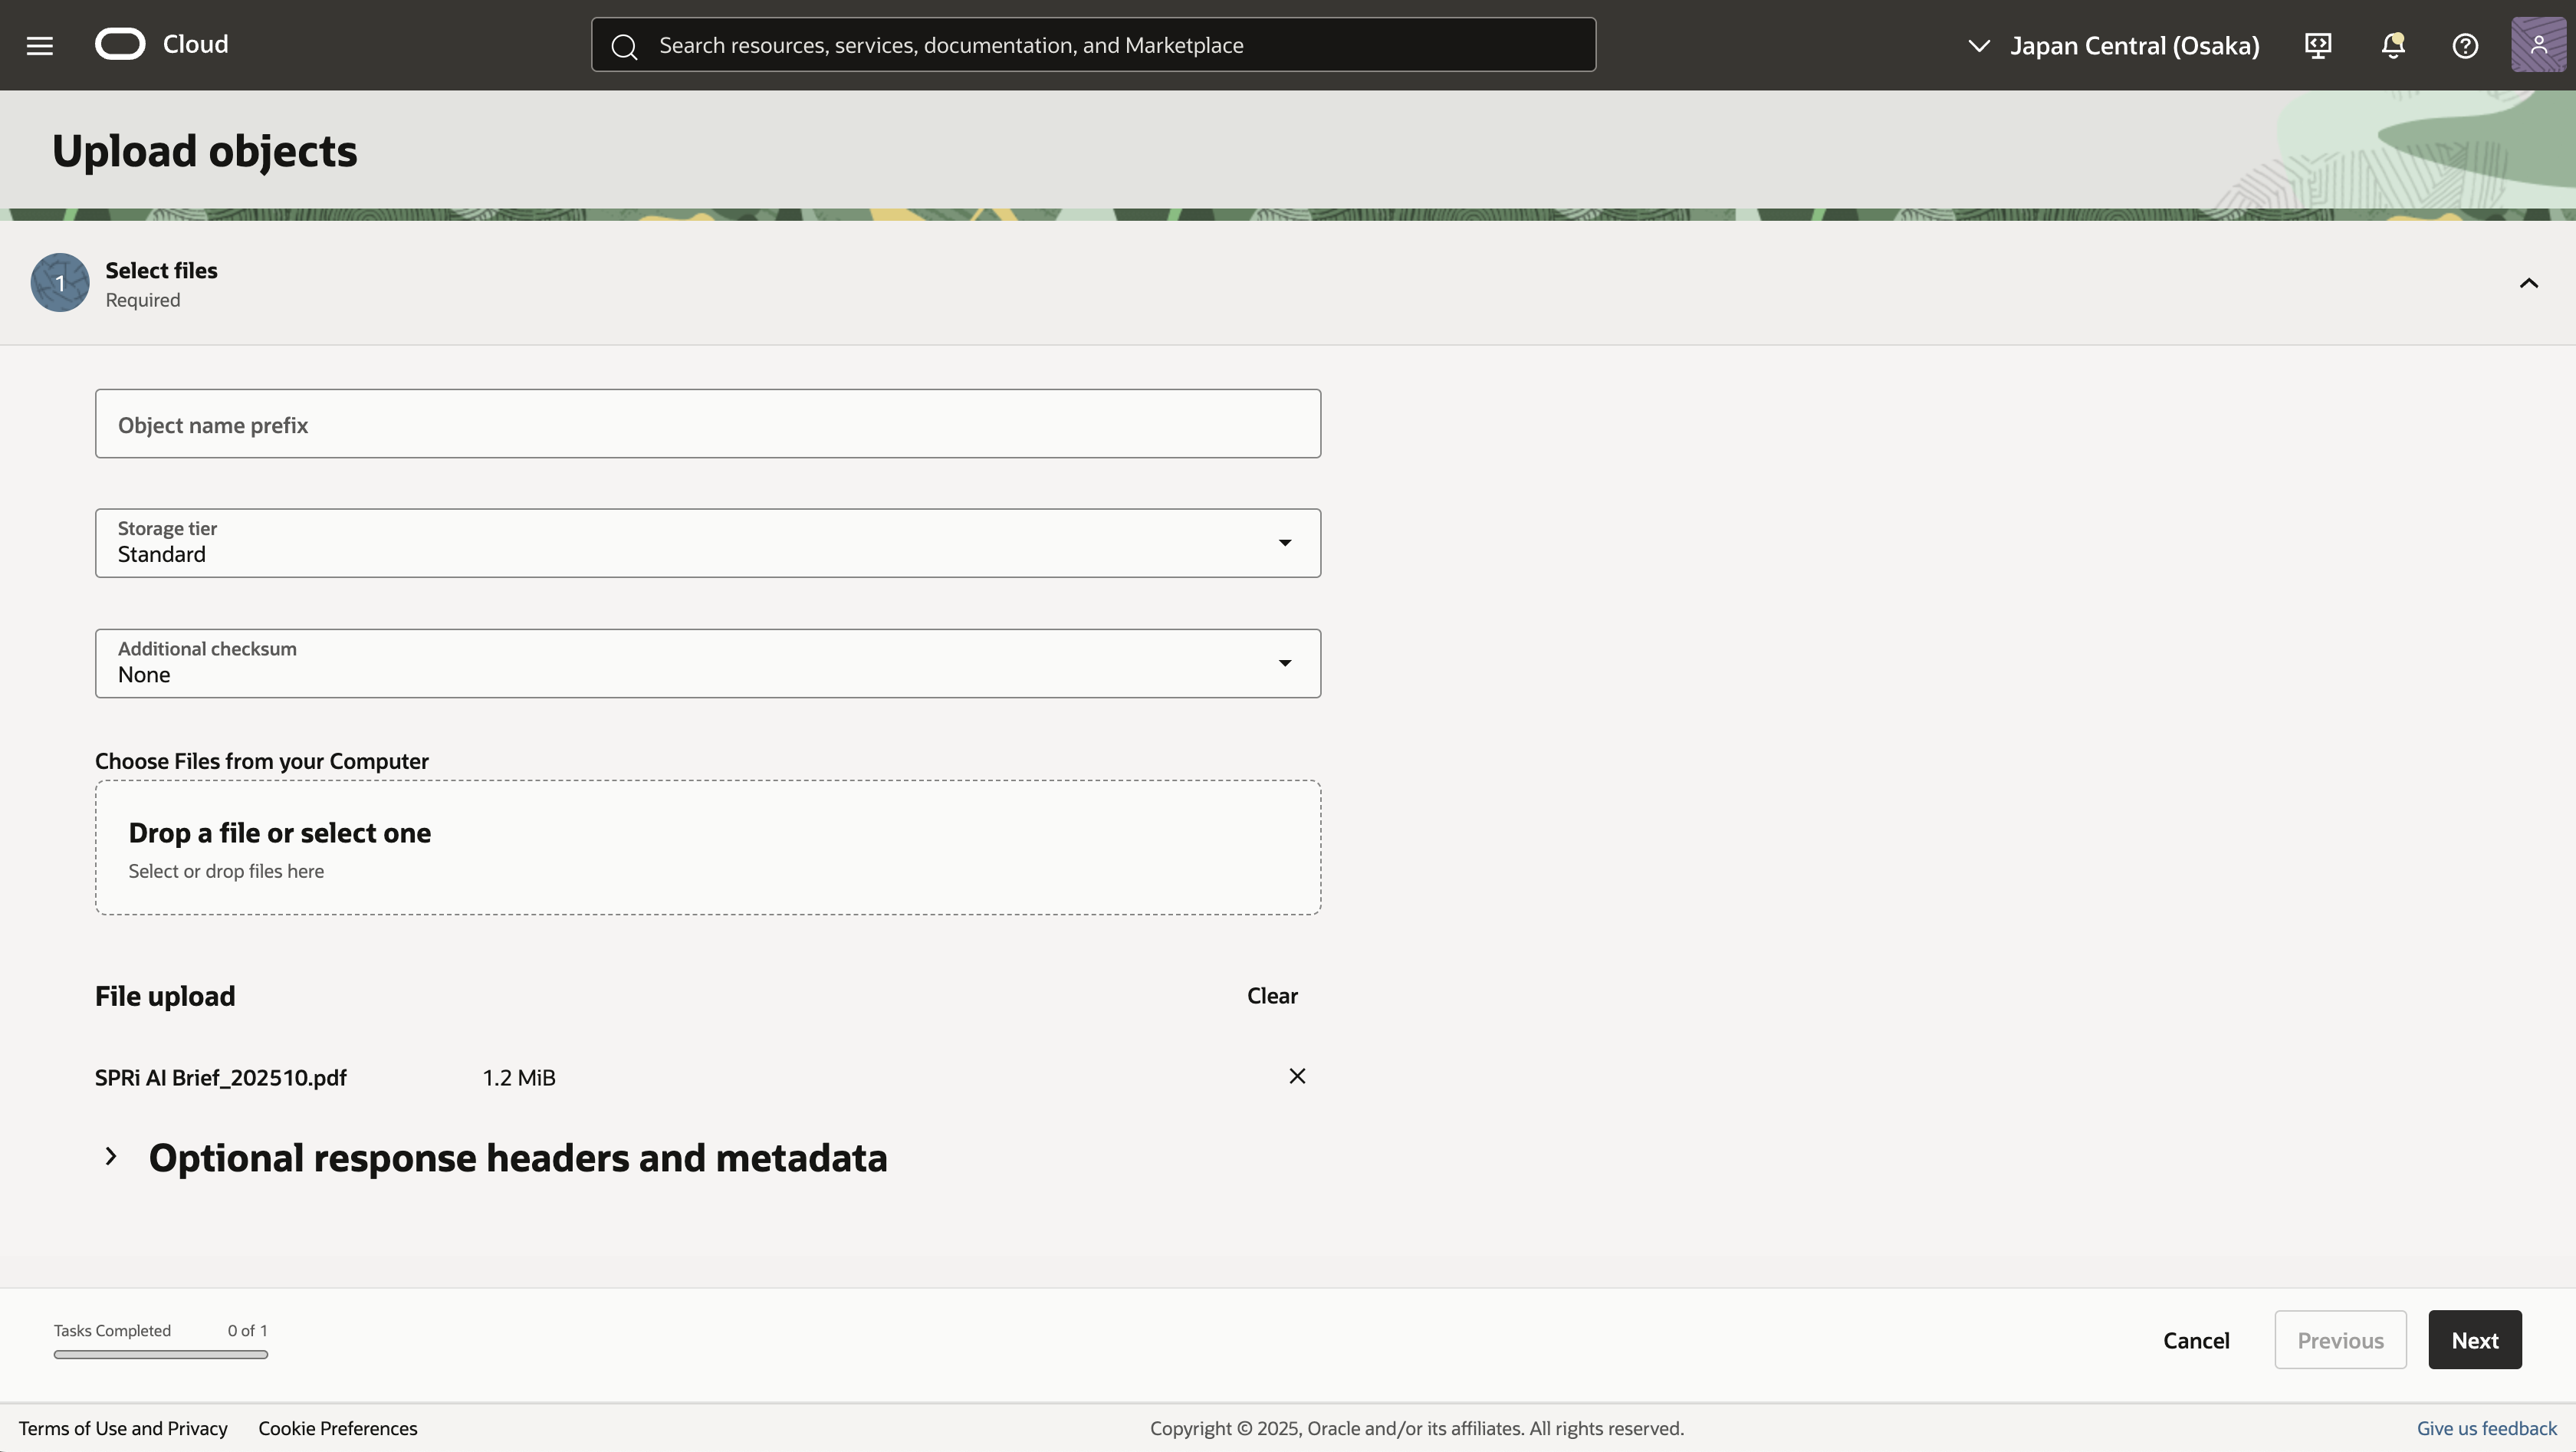Click the search magnifier icon
Screen dimensions: 2576x1452
(x=624, y=46)
